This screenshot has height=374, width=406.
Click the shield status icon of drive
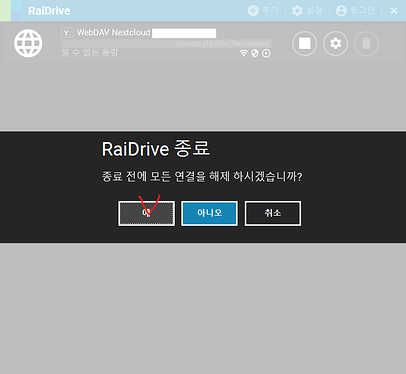pyautogui.click(x=255, y=53)
